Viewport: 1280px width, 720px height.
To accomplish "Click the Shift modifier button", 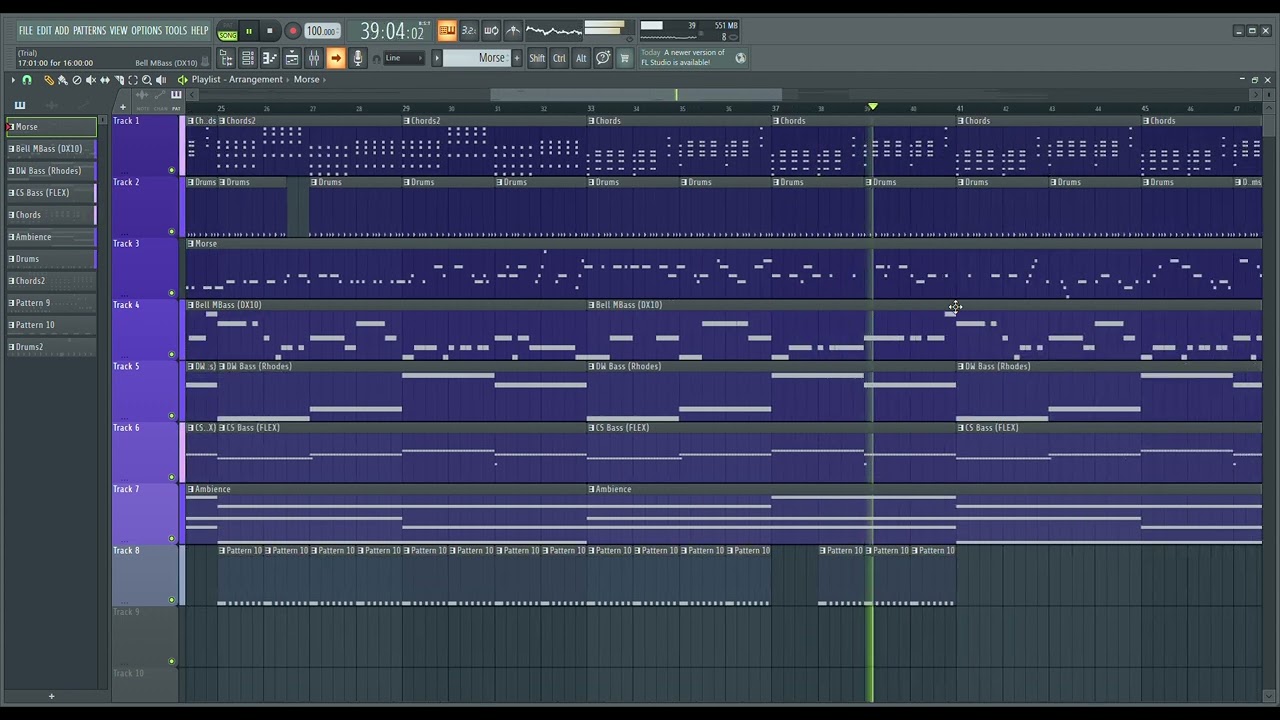I will (x=537, y=58).
